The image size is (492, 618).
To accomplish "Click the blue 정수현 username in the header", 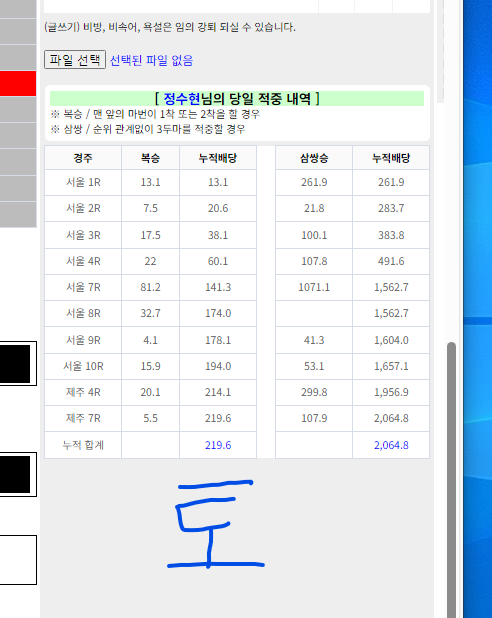I will pyautogui.click(x=181, y=99).
